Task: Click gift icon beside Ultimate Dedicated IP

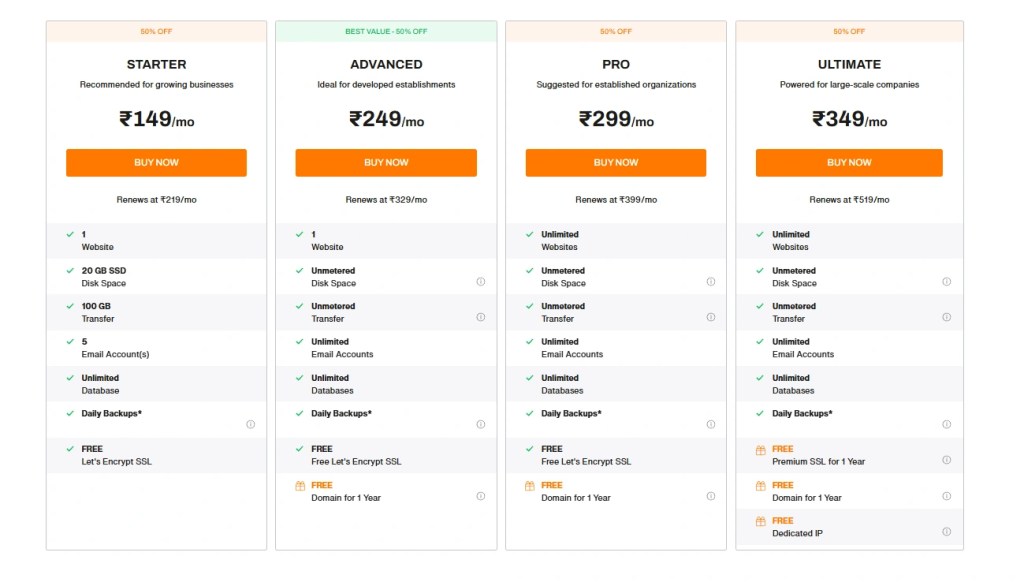Action: click(x=760, y=521)
